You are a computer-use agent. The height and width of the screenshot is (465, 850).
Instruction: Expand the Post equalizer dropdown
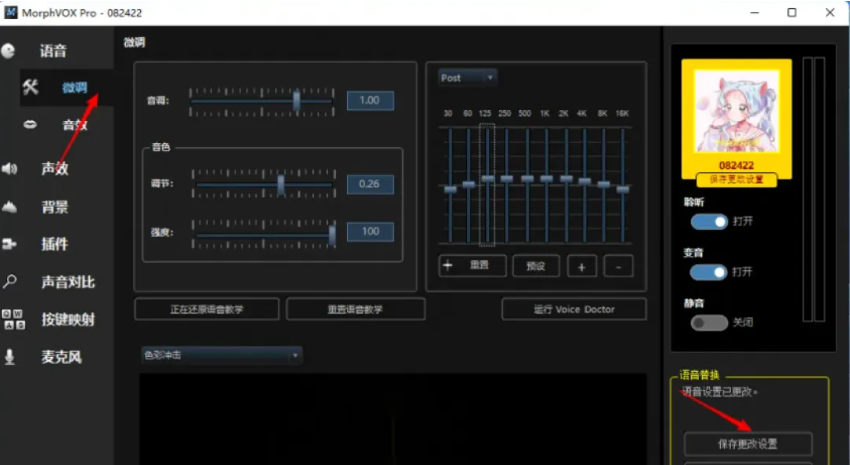click(x=467, y=78)
